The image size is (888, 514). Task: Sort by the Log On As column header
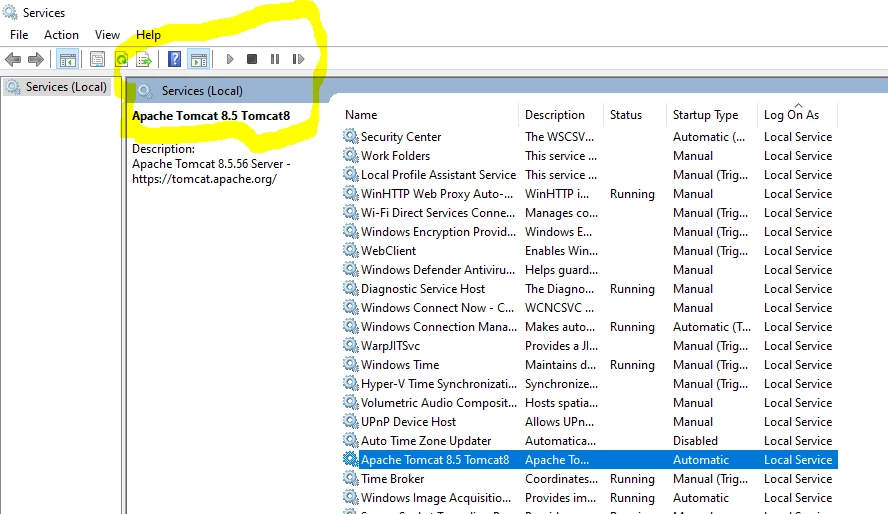point(791,115)
